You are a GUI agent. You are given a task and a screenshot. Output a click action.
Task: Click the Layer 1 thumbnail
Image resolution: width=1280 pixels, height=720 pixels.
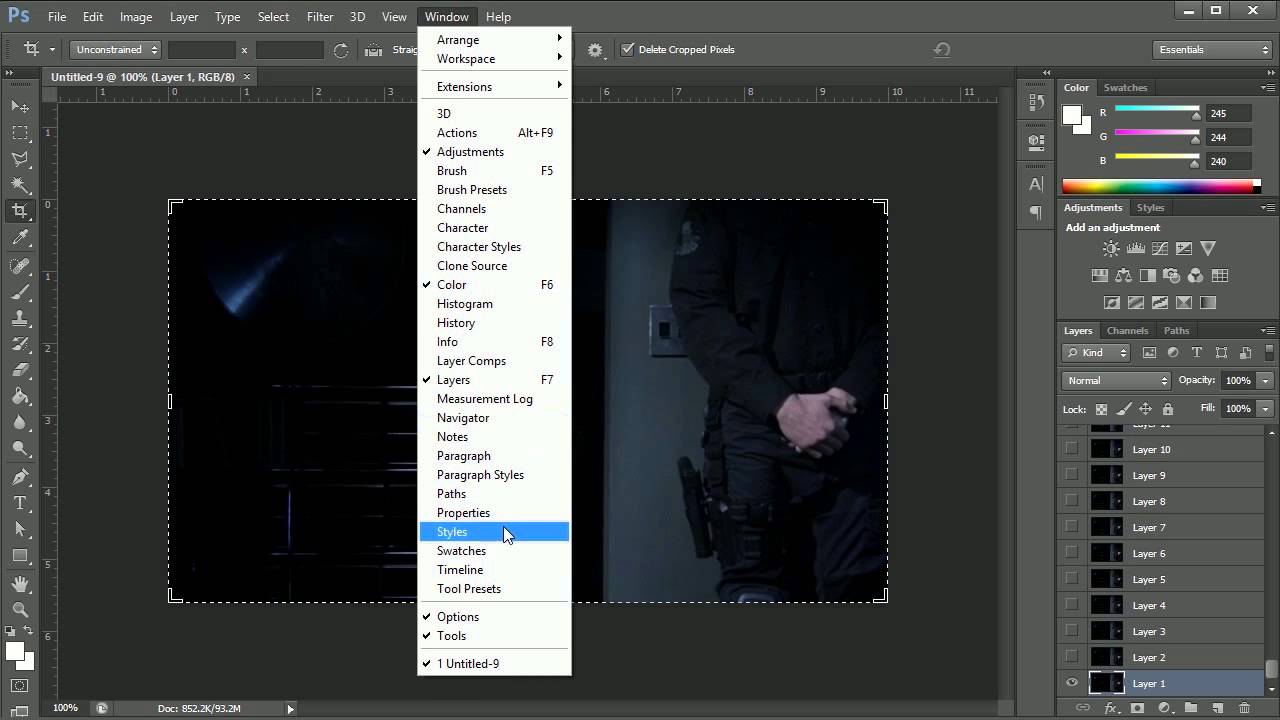pyautogui.click(x=1106, y=683)
